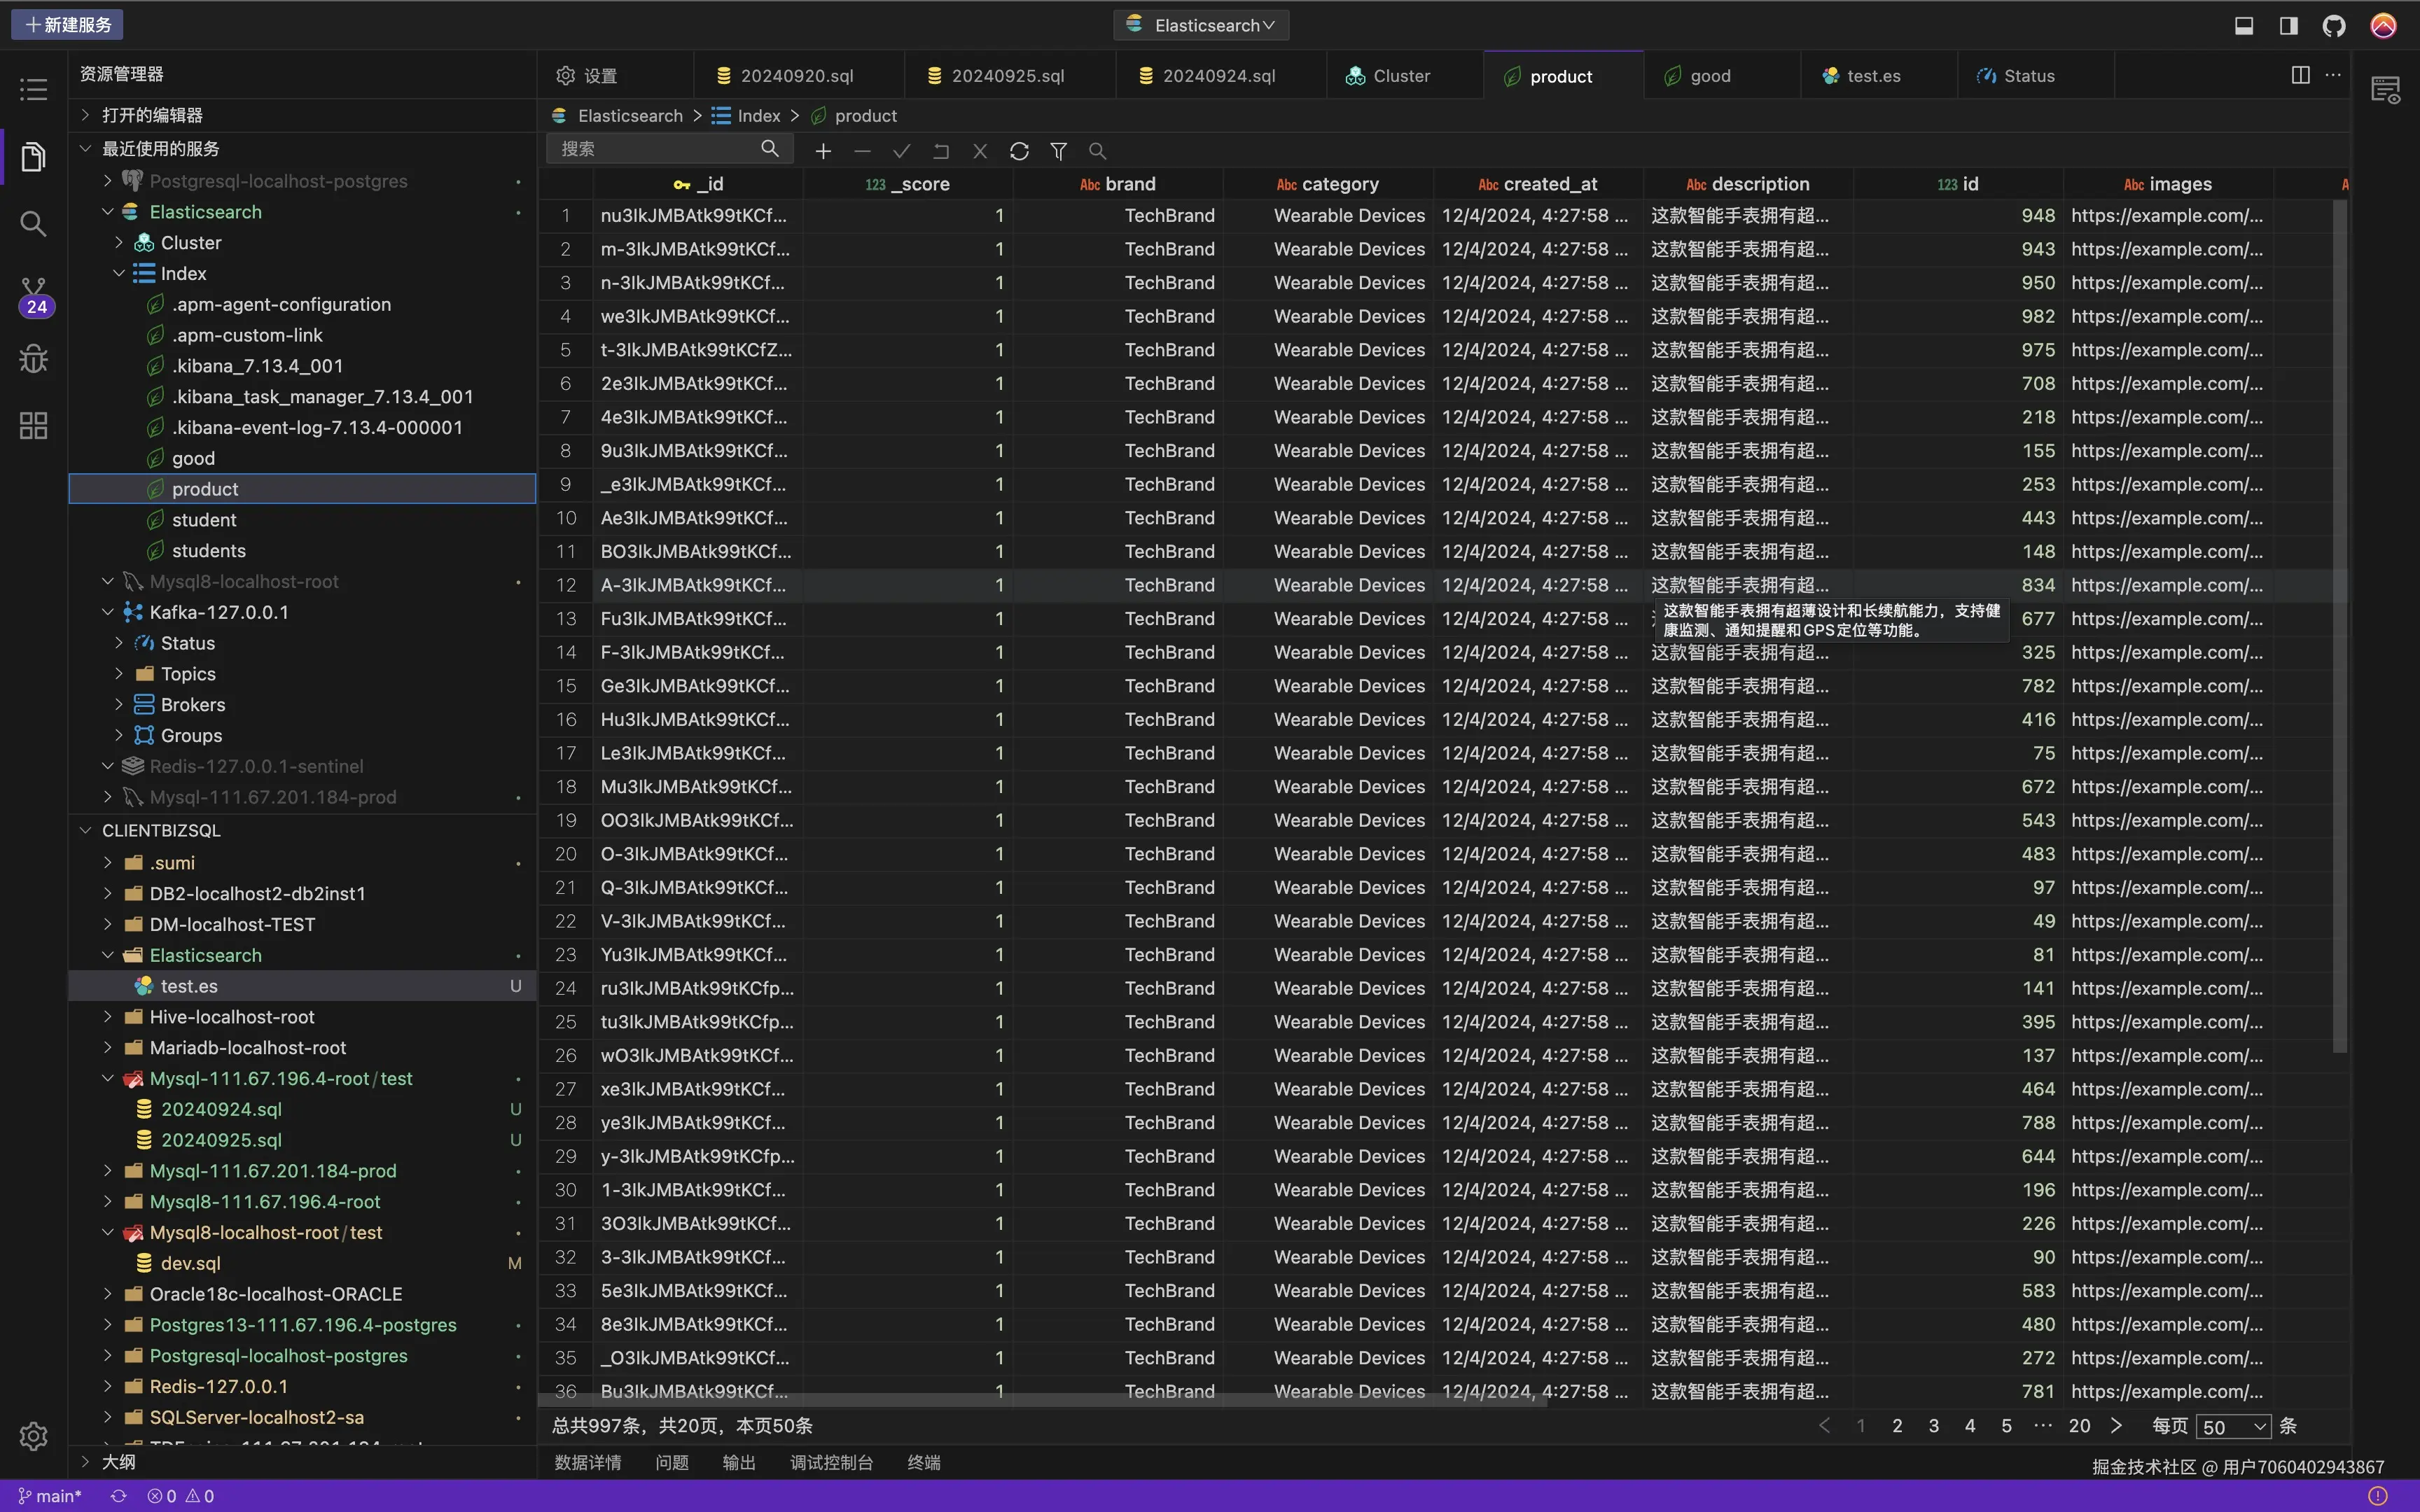Collapse the Index tree node
Image resolution: width=2420 pixels, height=1512 pixels.
click(x=119, y=273)
